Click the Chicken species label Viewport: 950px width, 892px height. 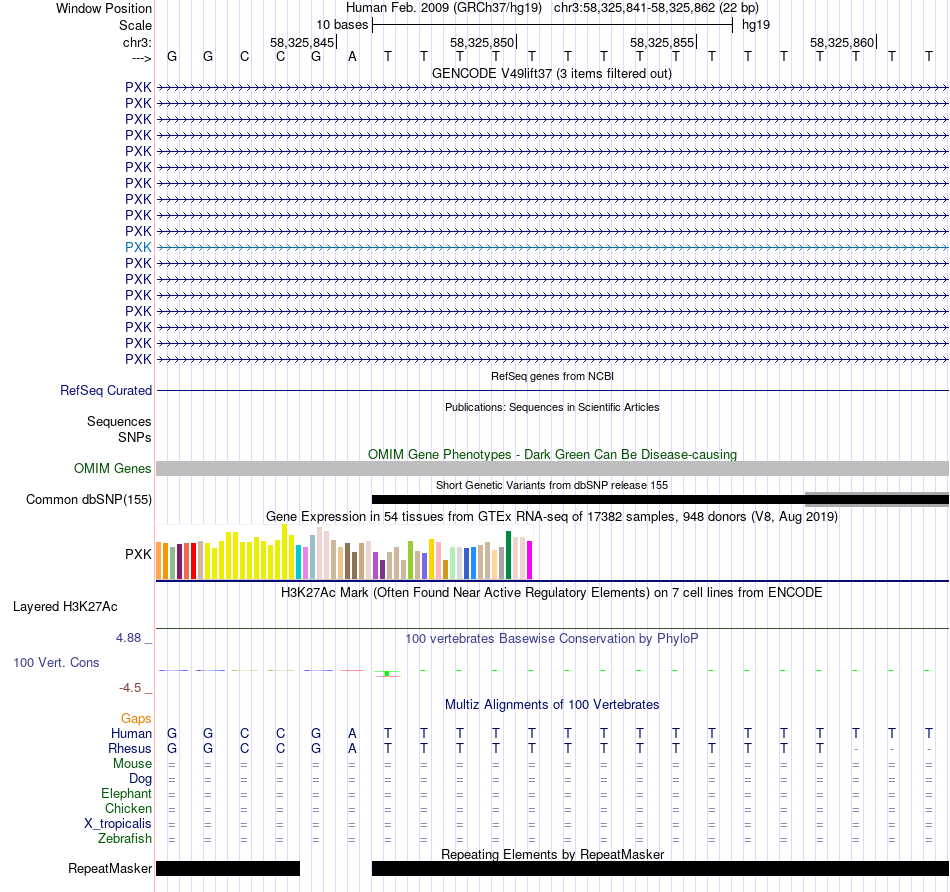(x=128, y=808)
